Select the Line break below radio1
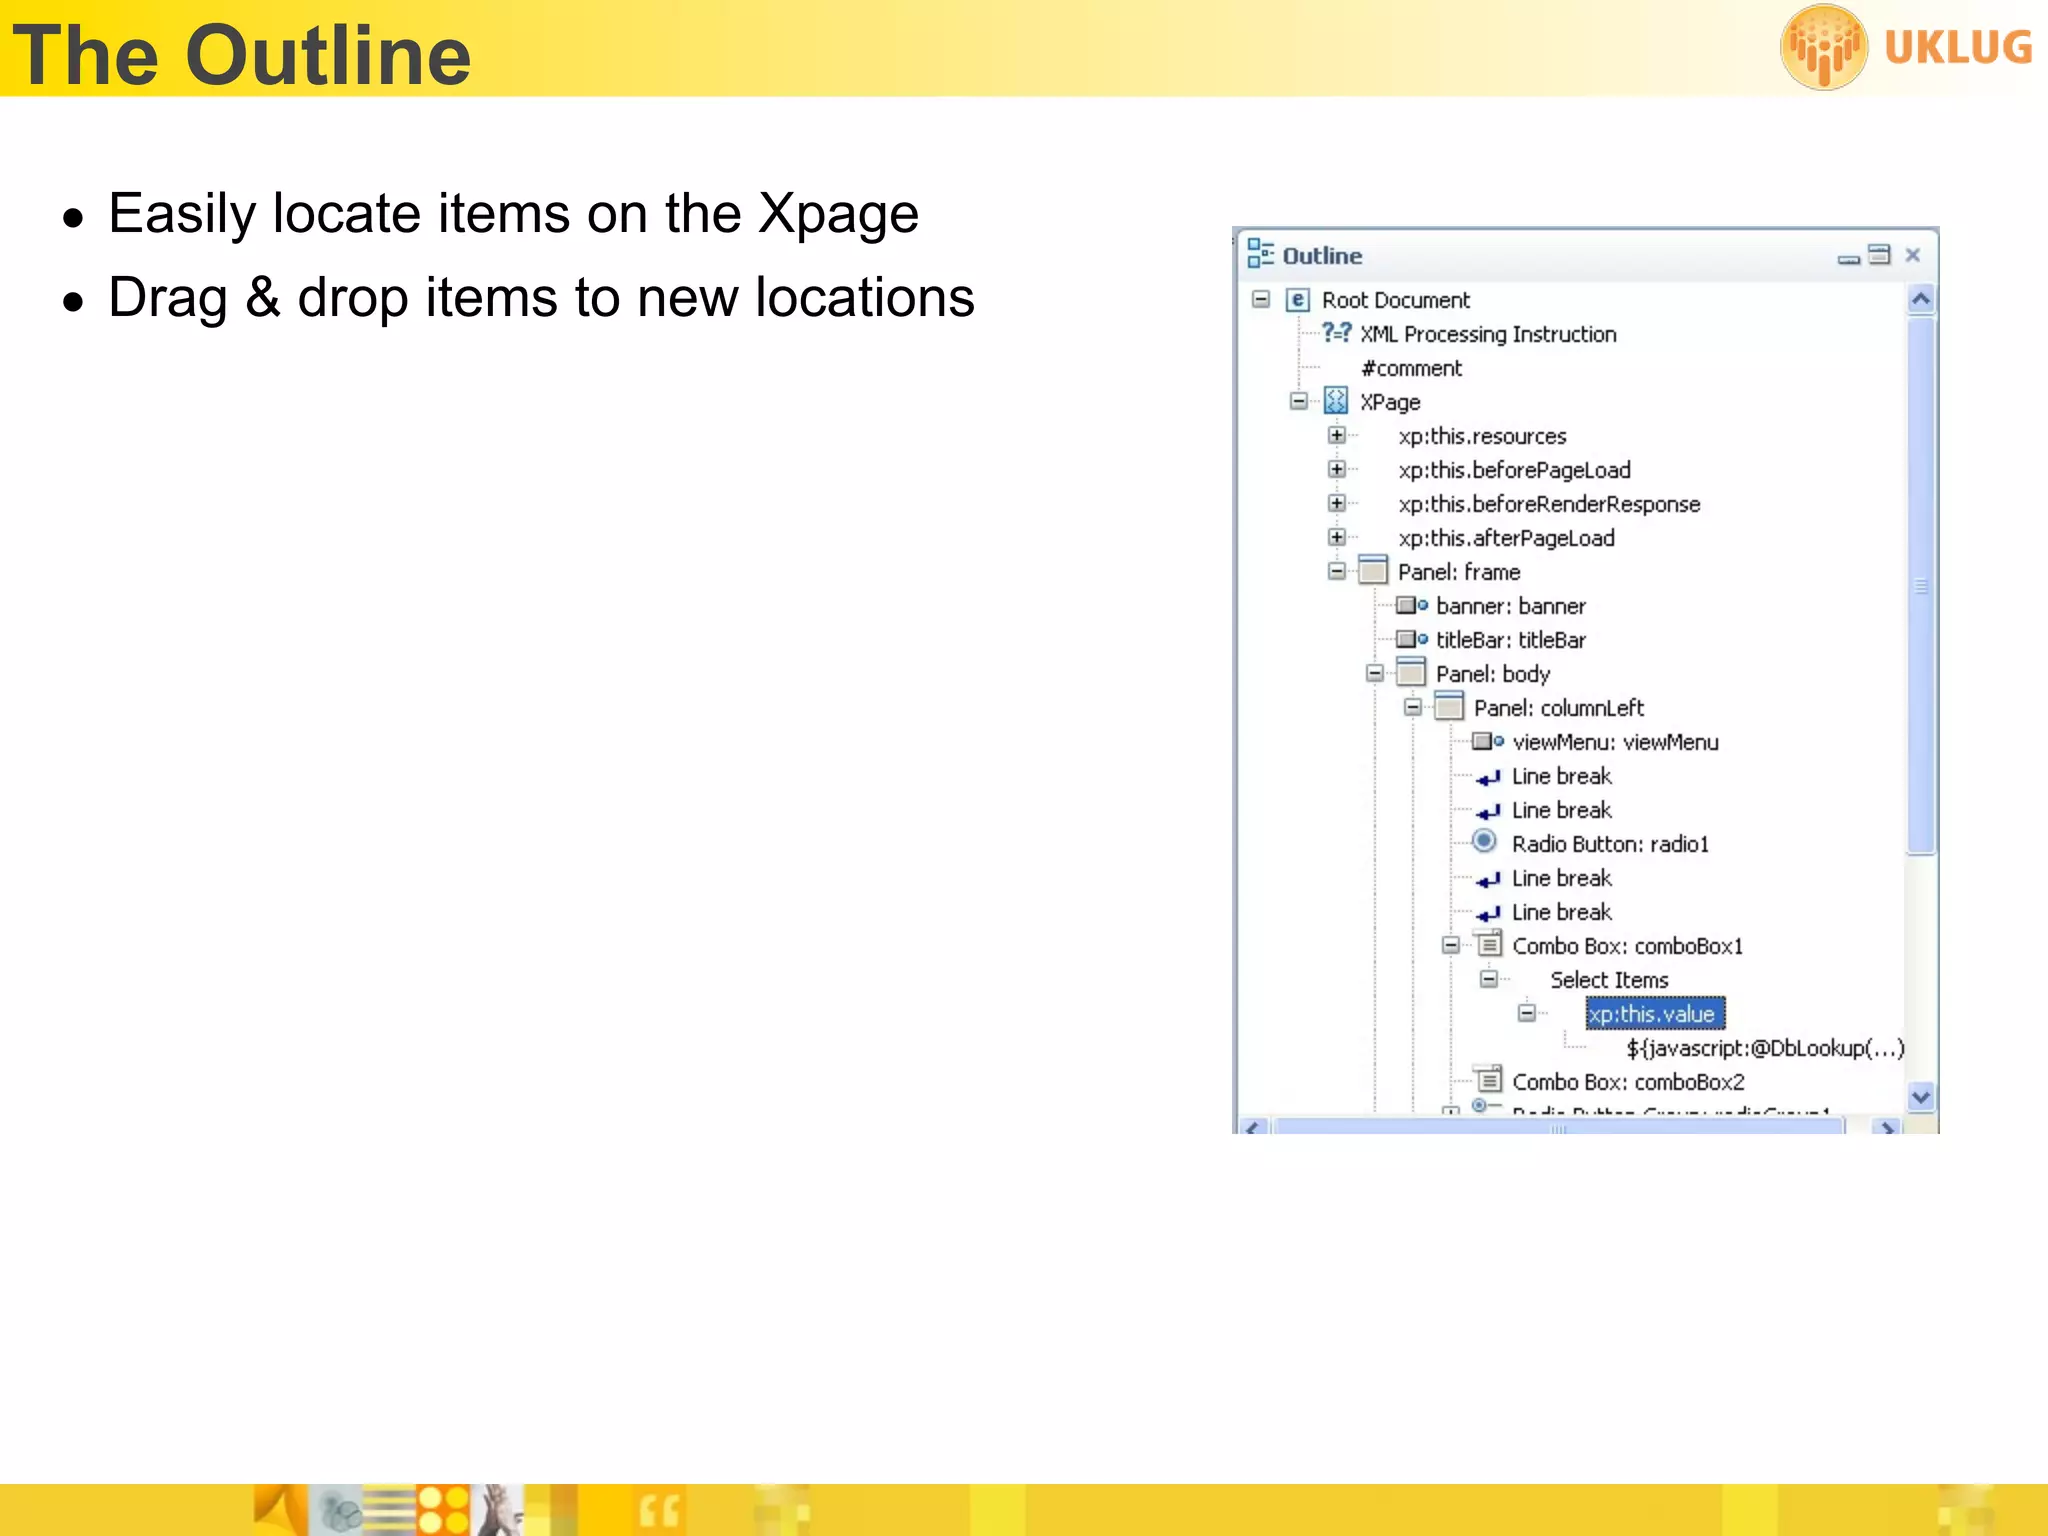 [1561, 878]
